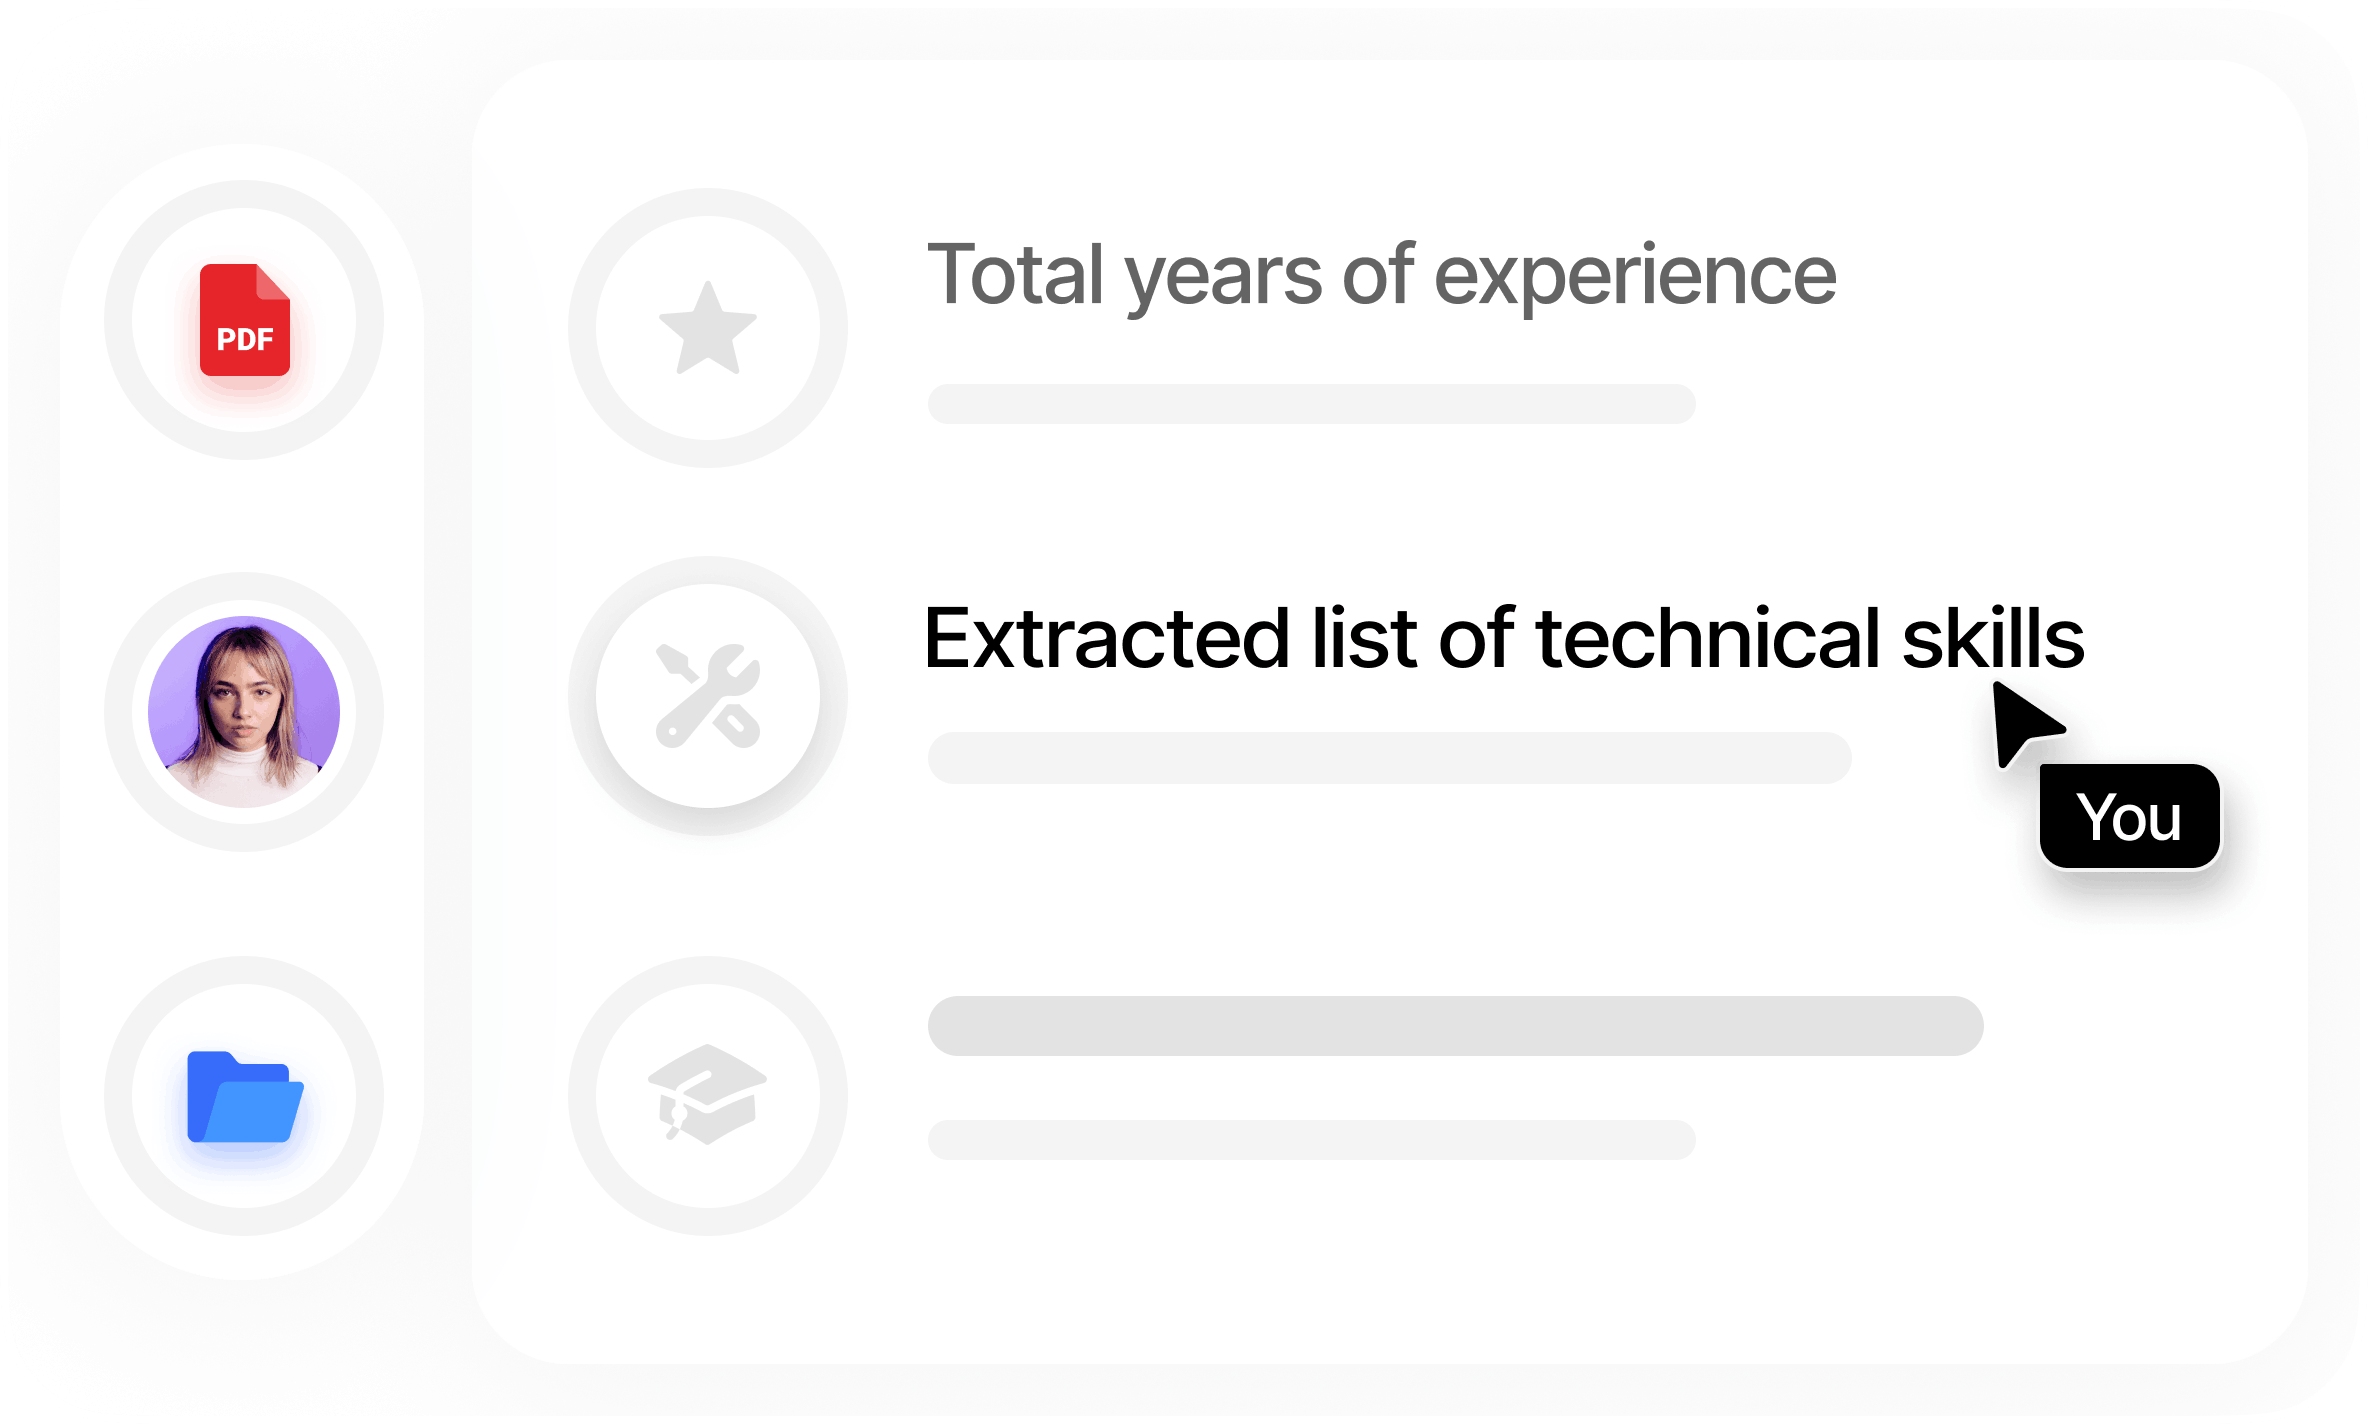Click the gray star icon

pyautogui.click(x=708, y=328)
